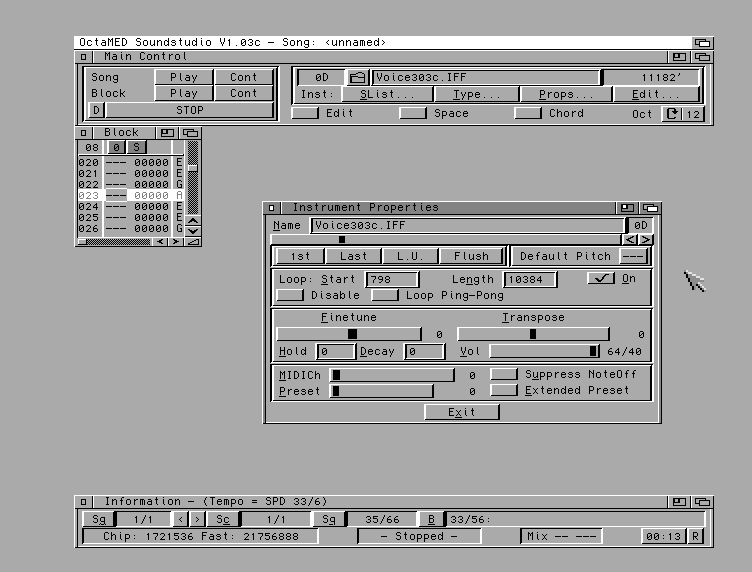Click the Instrument Properties zoom gadget
Screen dimensions: 752x572
coord(626,208)
